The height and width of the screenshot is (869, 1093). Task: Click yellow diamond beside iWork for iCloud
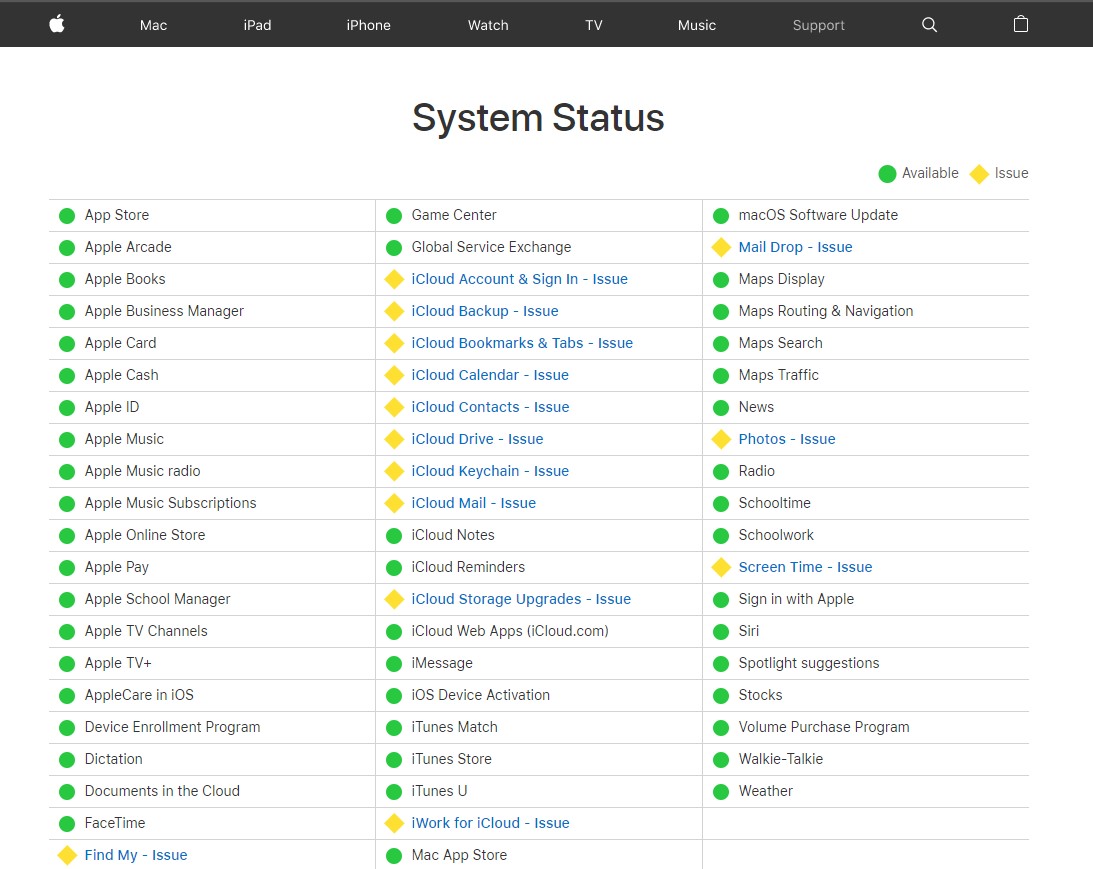click(394, 823)
